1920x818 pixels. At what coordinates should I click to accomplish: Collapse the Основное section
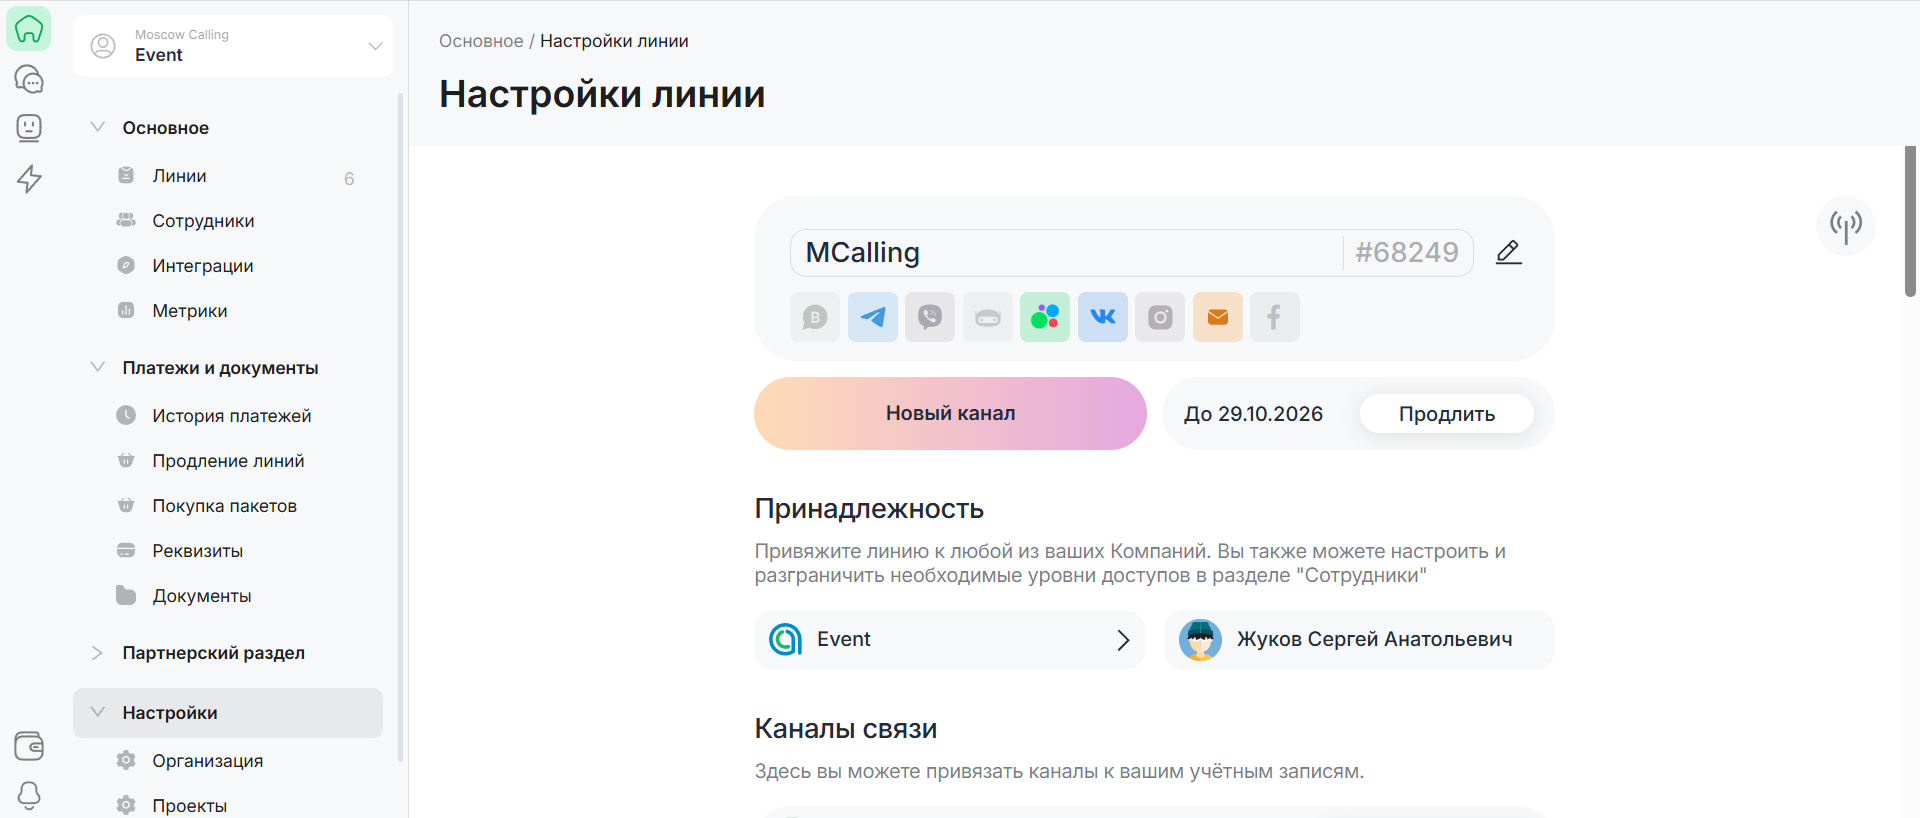(98, 127)
